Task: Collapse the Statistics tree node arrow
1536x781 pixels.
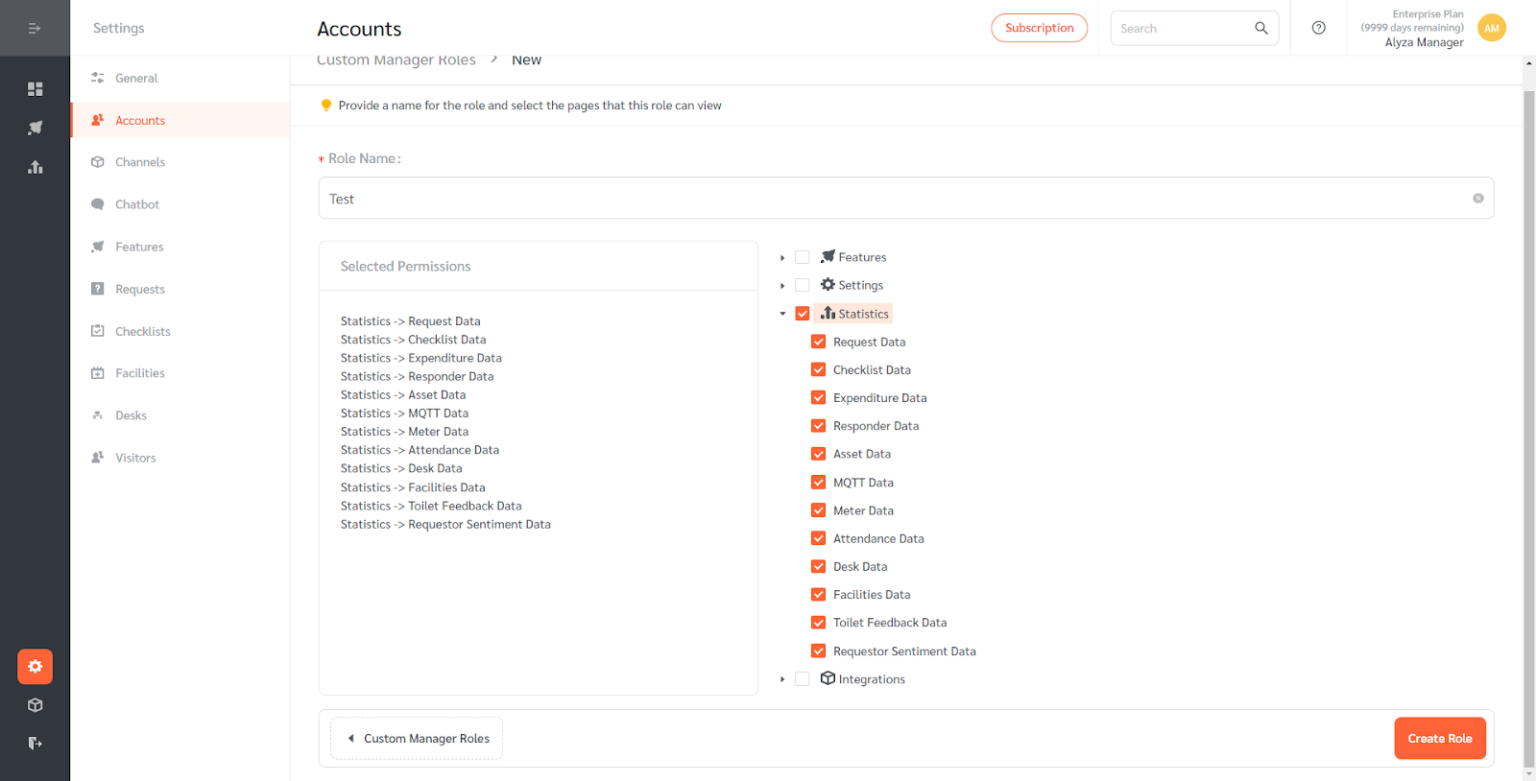Action: [782, 313]
